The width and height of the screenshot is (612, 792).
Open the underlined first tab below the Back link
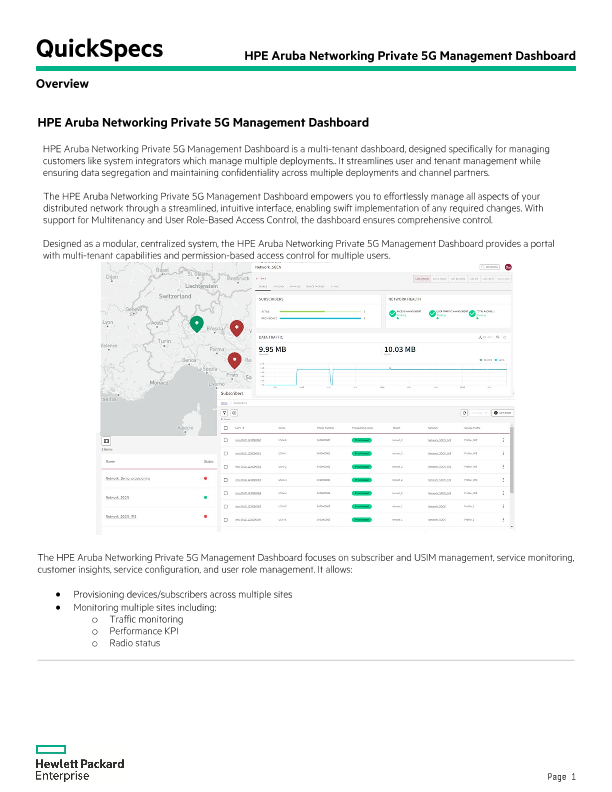[263, 286]
